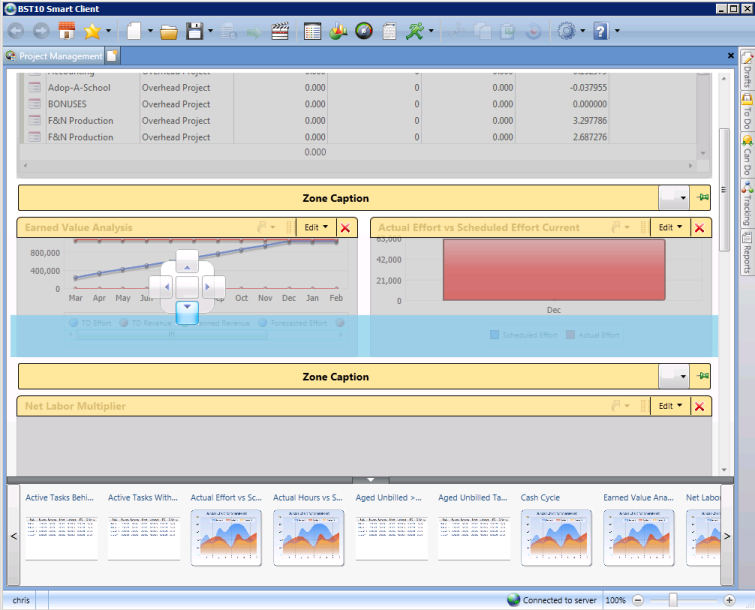Open Edit dropdown on Net Labor Multiplier
The height and width of the screenshot is (610, 755).
pos(670,406)
